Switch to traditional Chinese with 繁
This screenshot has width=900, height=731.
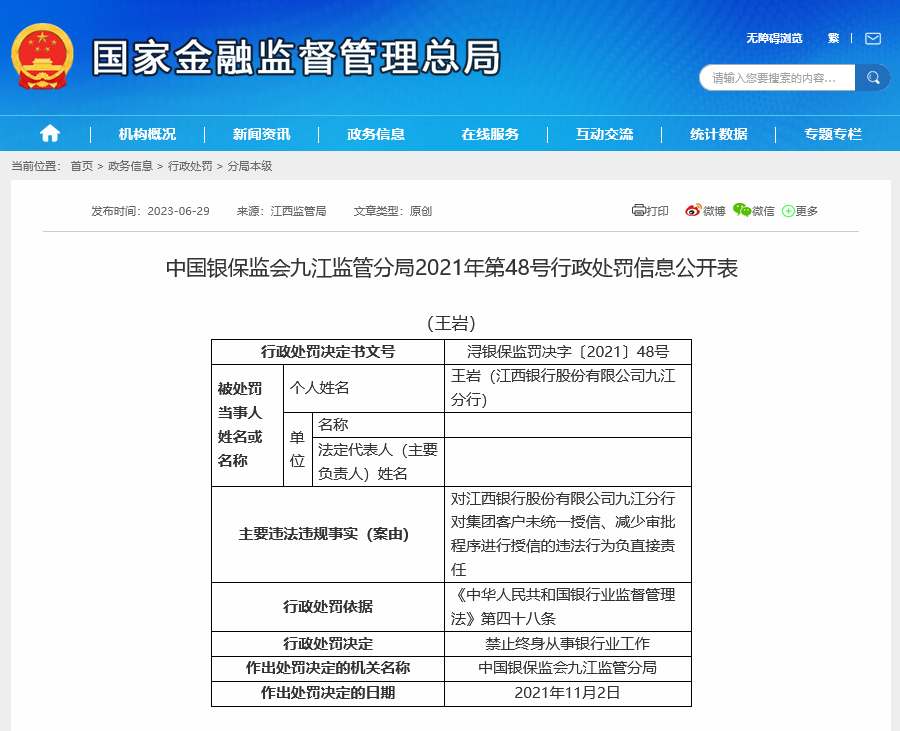[x=833, y=39]
